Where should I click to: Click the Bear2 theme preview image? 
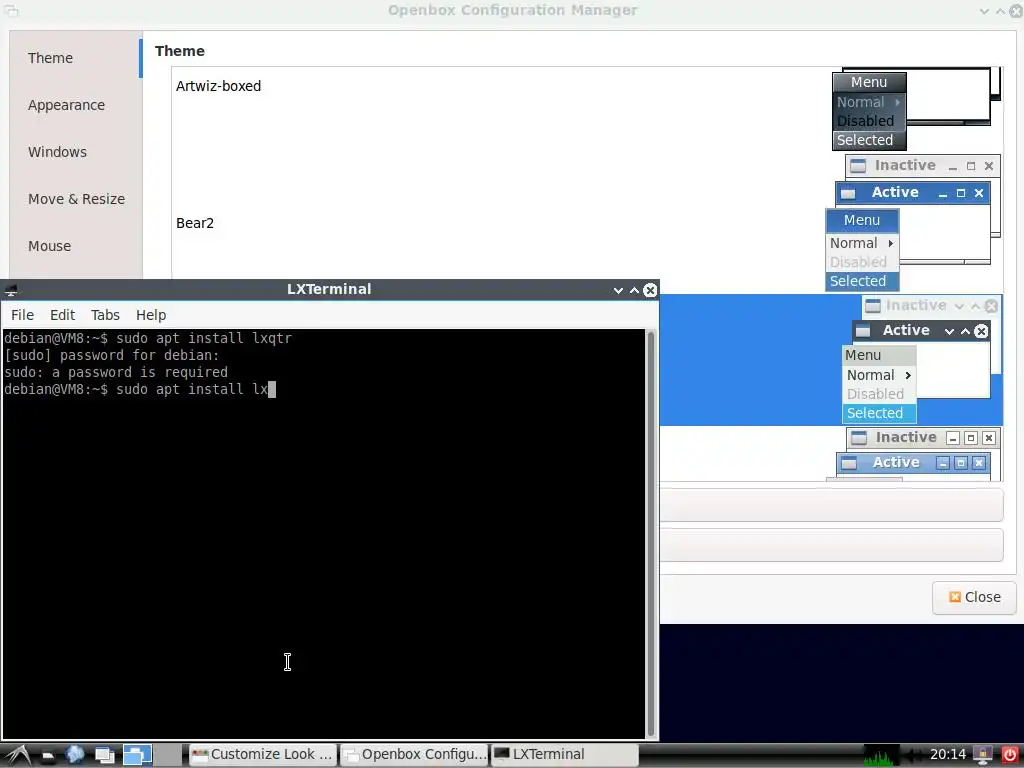[x=914, y=223]
